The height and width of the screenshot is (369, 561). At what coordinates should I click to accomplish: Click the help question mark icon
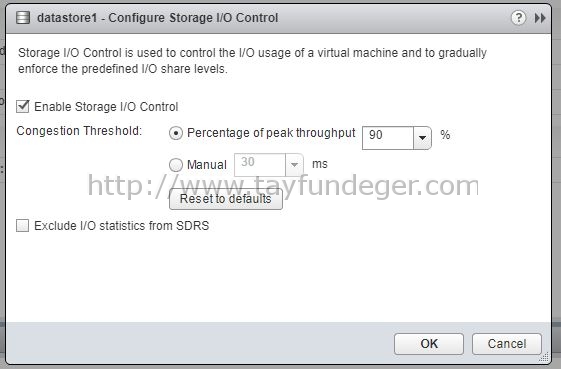[x=518, y=17]
